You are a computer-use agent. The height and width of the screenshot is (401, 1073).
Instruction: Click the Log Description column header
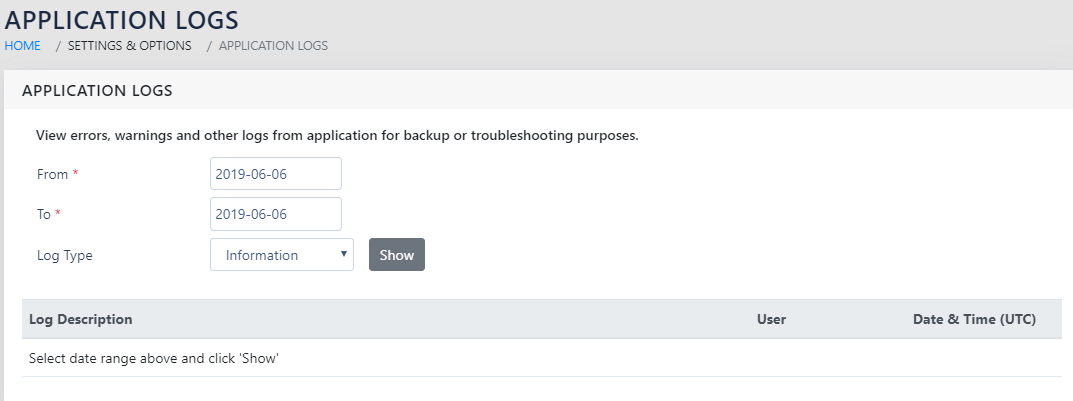[x=81, y=320]
